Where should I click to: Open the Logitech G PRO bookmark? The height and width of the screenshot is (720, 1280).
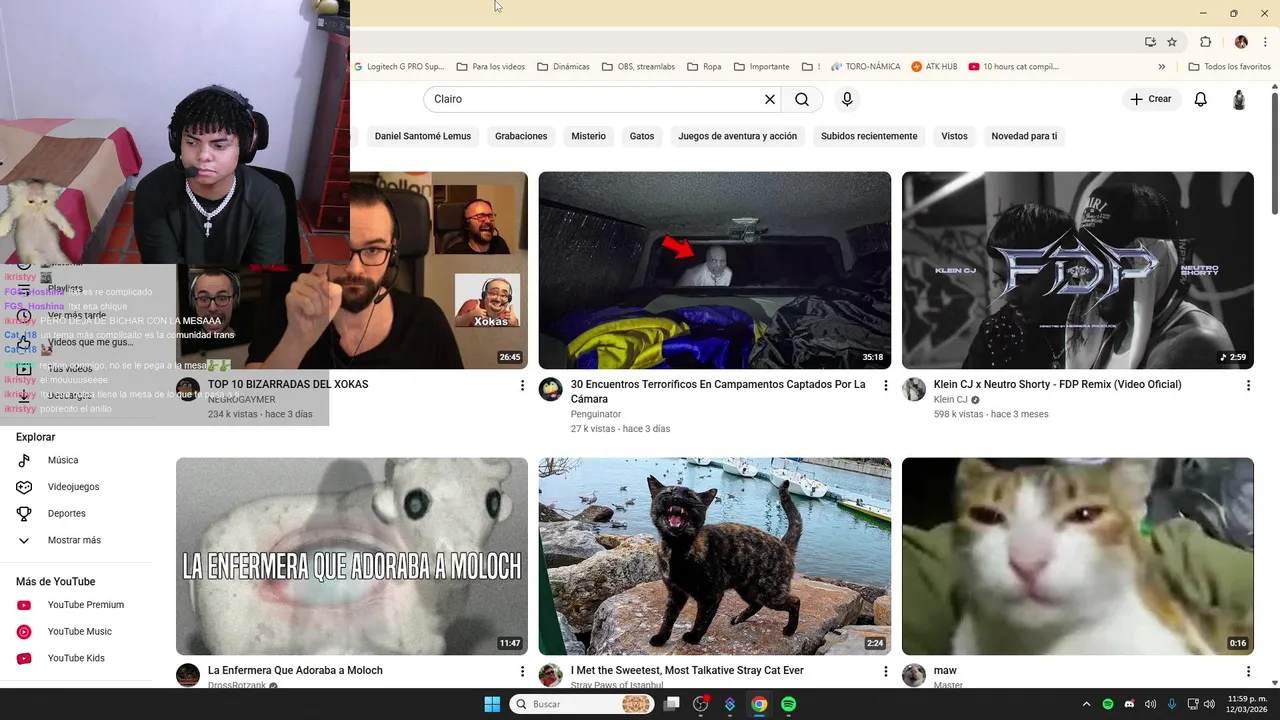pos(398,67)
